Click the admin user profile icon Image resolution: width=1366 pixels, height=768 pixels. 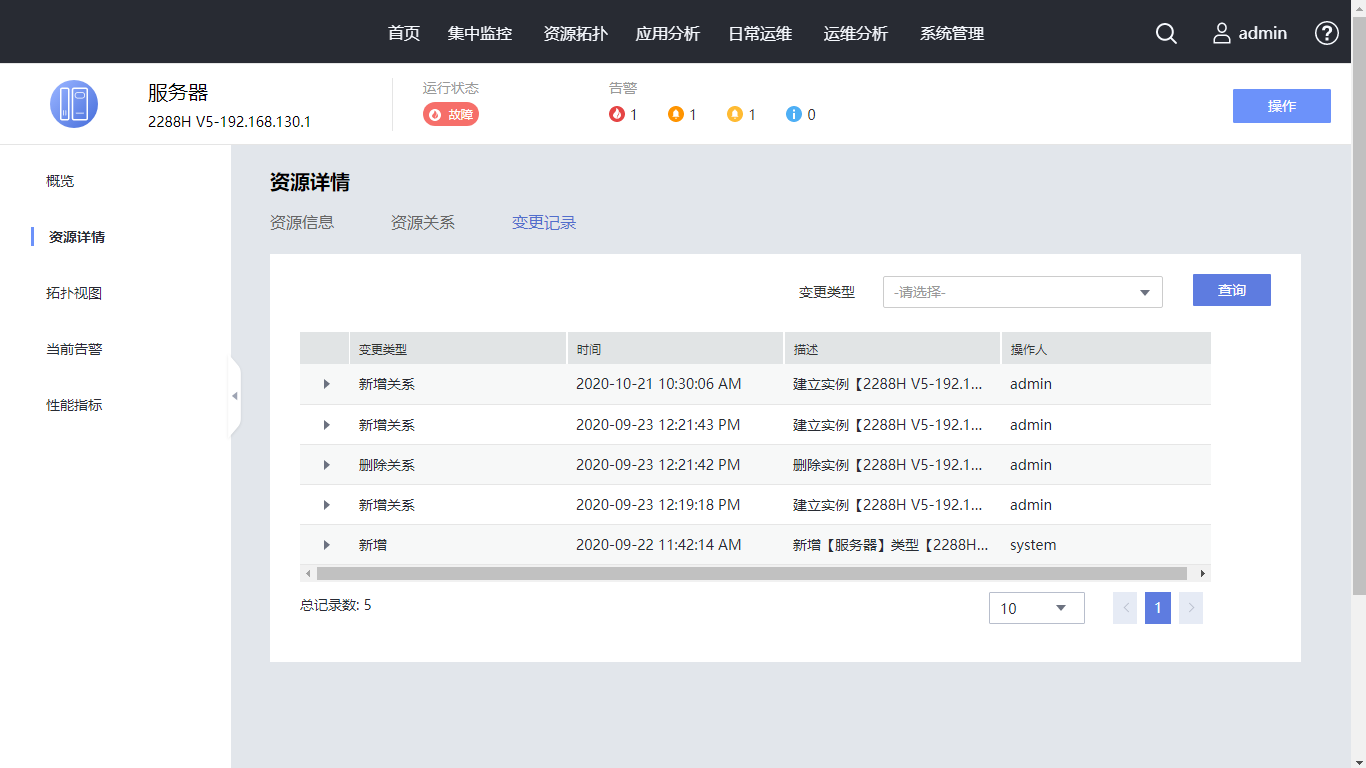point(1222,33)
